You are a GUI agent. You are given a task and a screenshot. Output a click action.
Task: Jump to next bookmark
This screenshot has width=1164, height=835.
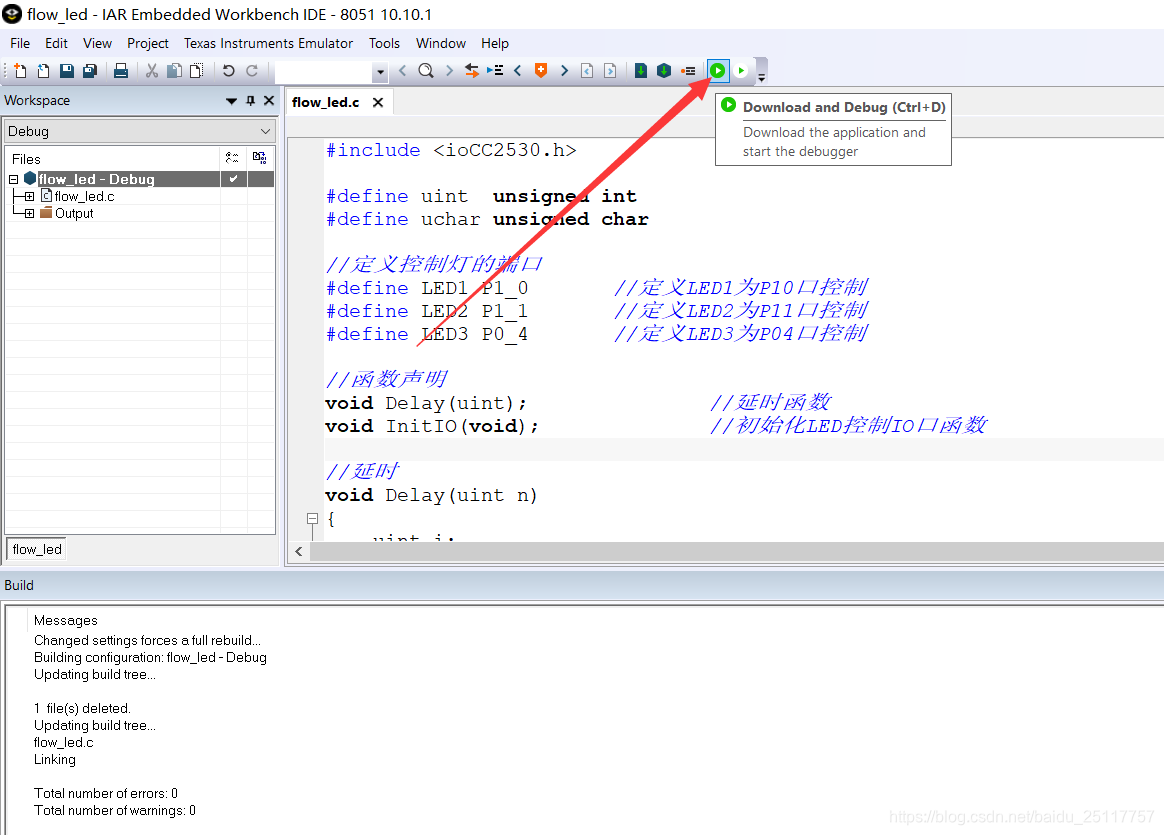[x=564, y=71]
